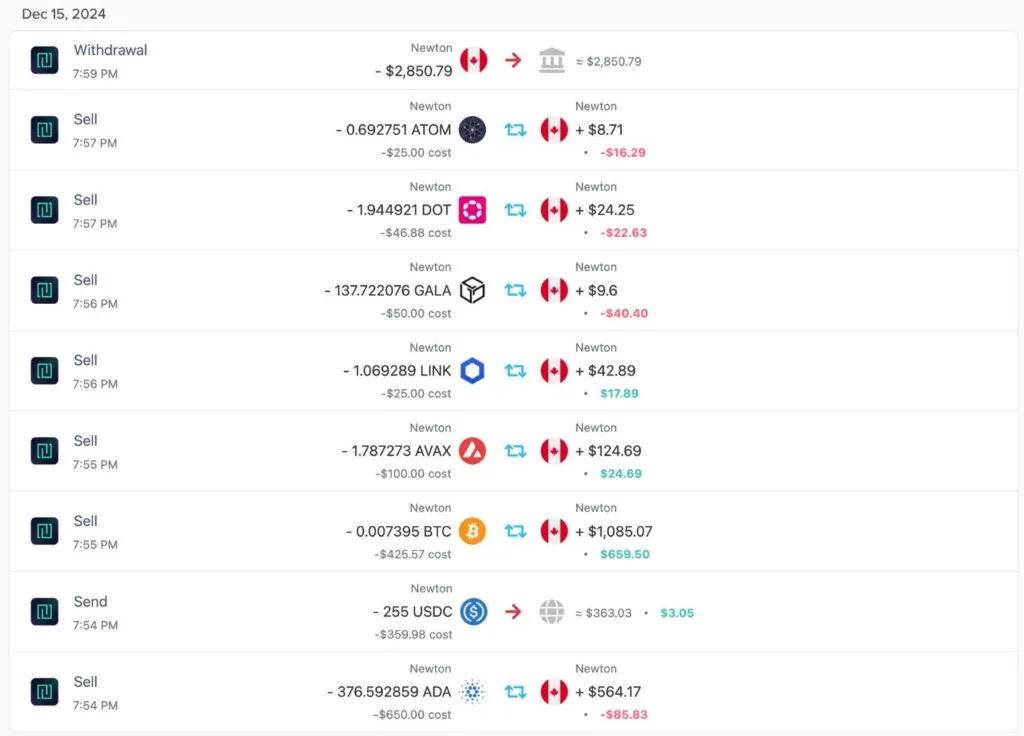Click the GALA cube icon
The height and width of the screenshot is (736, 1024).
(473, 290)
